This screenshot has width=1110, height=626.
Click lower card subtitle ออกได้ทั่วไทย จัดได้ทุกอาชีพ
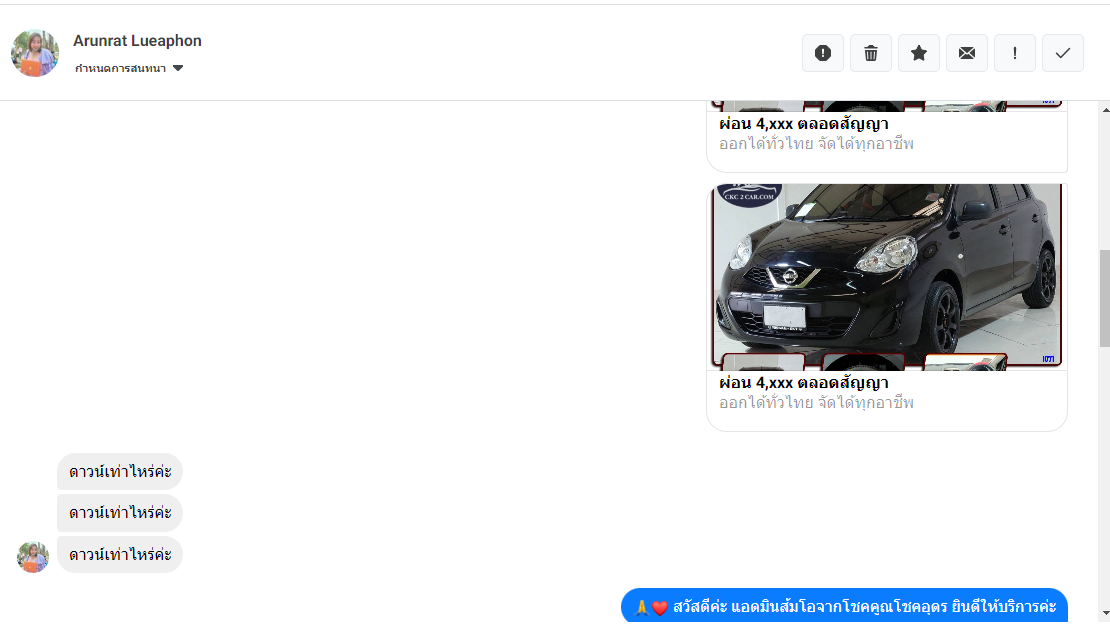[816, 403]
